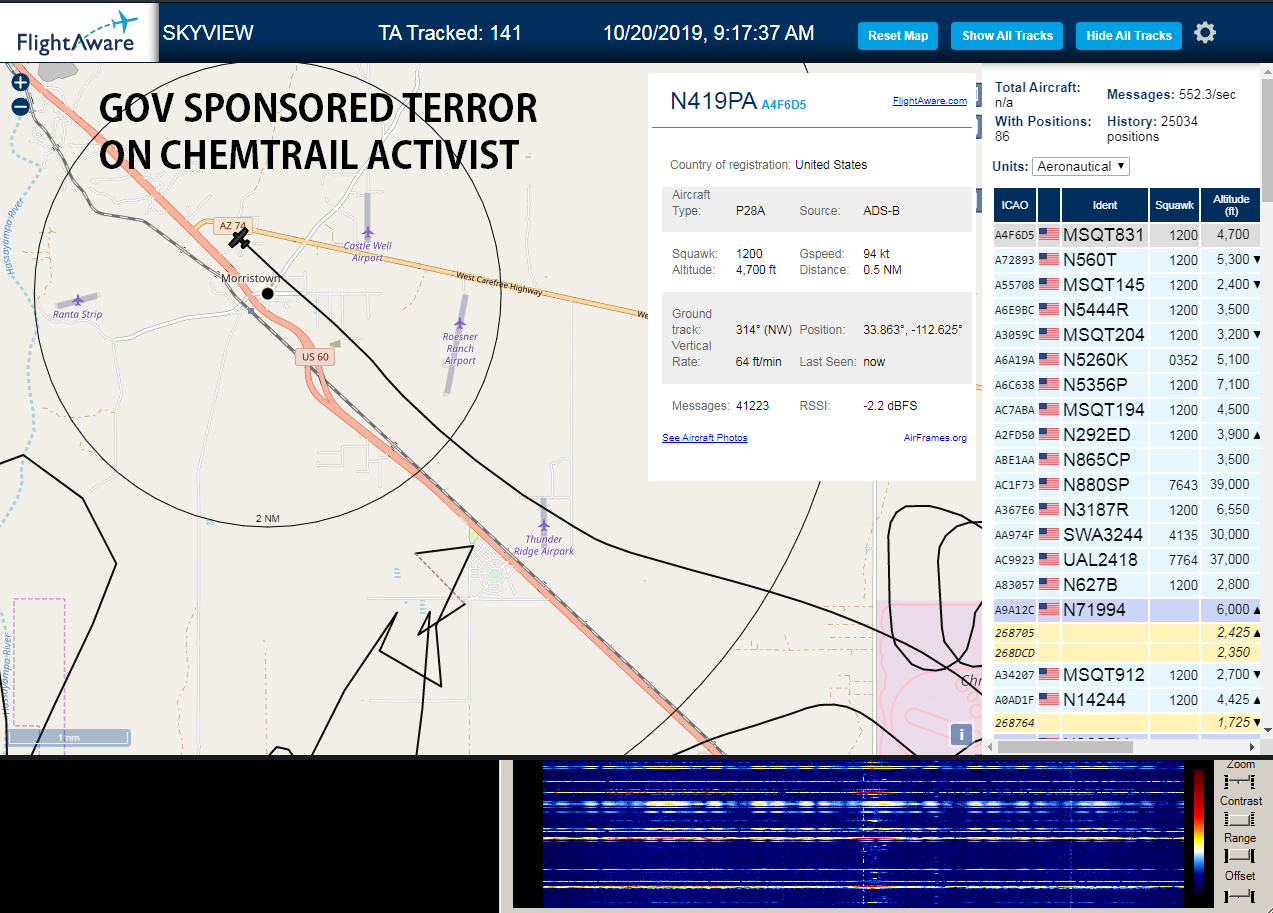Adjust the waterfall Zoom slider

tap(1240, 781)
